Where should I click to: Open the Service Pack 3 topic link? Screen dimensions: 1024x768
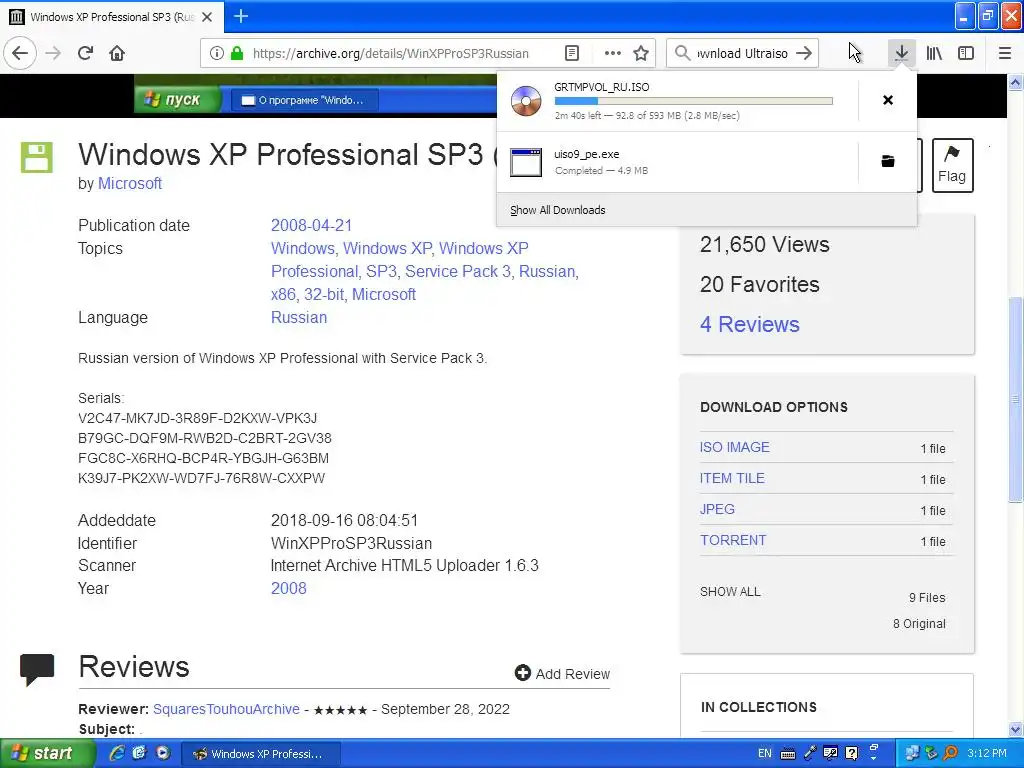pos(458,271)
